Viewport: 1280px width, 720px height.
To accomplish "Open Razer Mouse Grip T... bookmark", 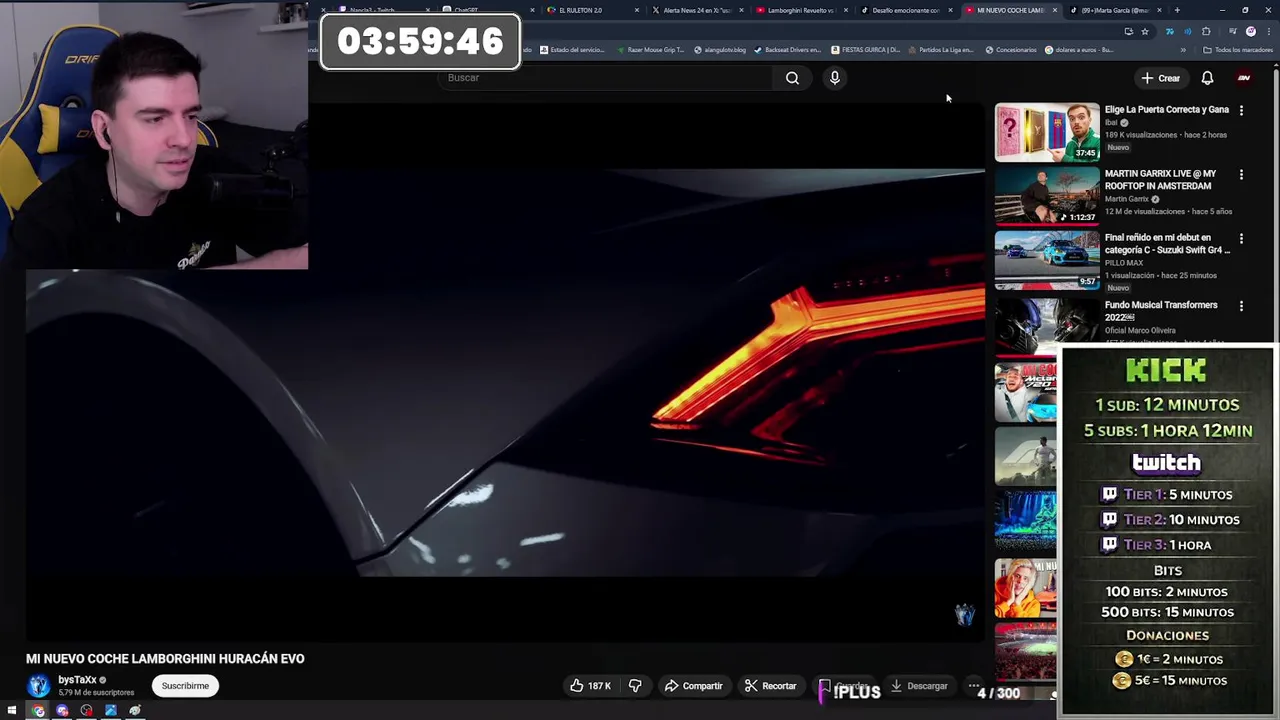I will [x=651, y=50].
